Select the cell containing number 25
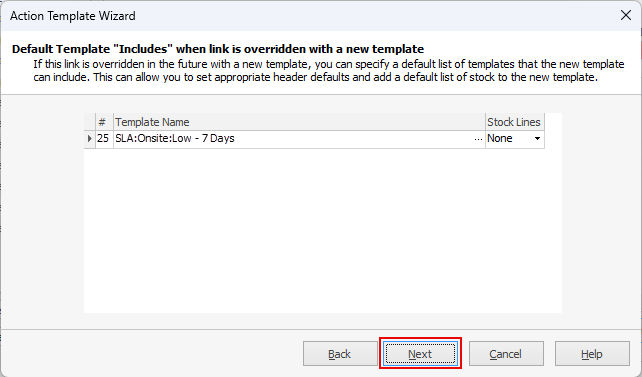642x377 pixels. (104, 139)
